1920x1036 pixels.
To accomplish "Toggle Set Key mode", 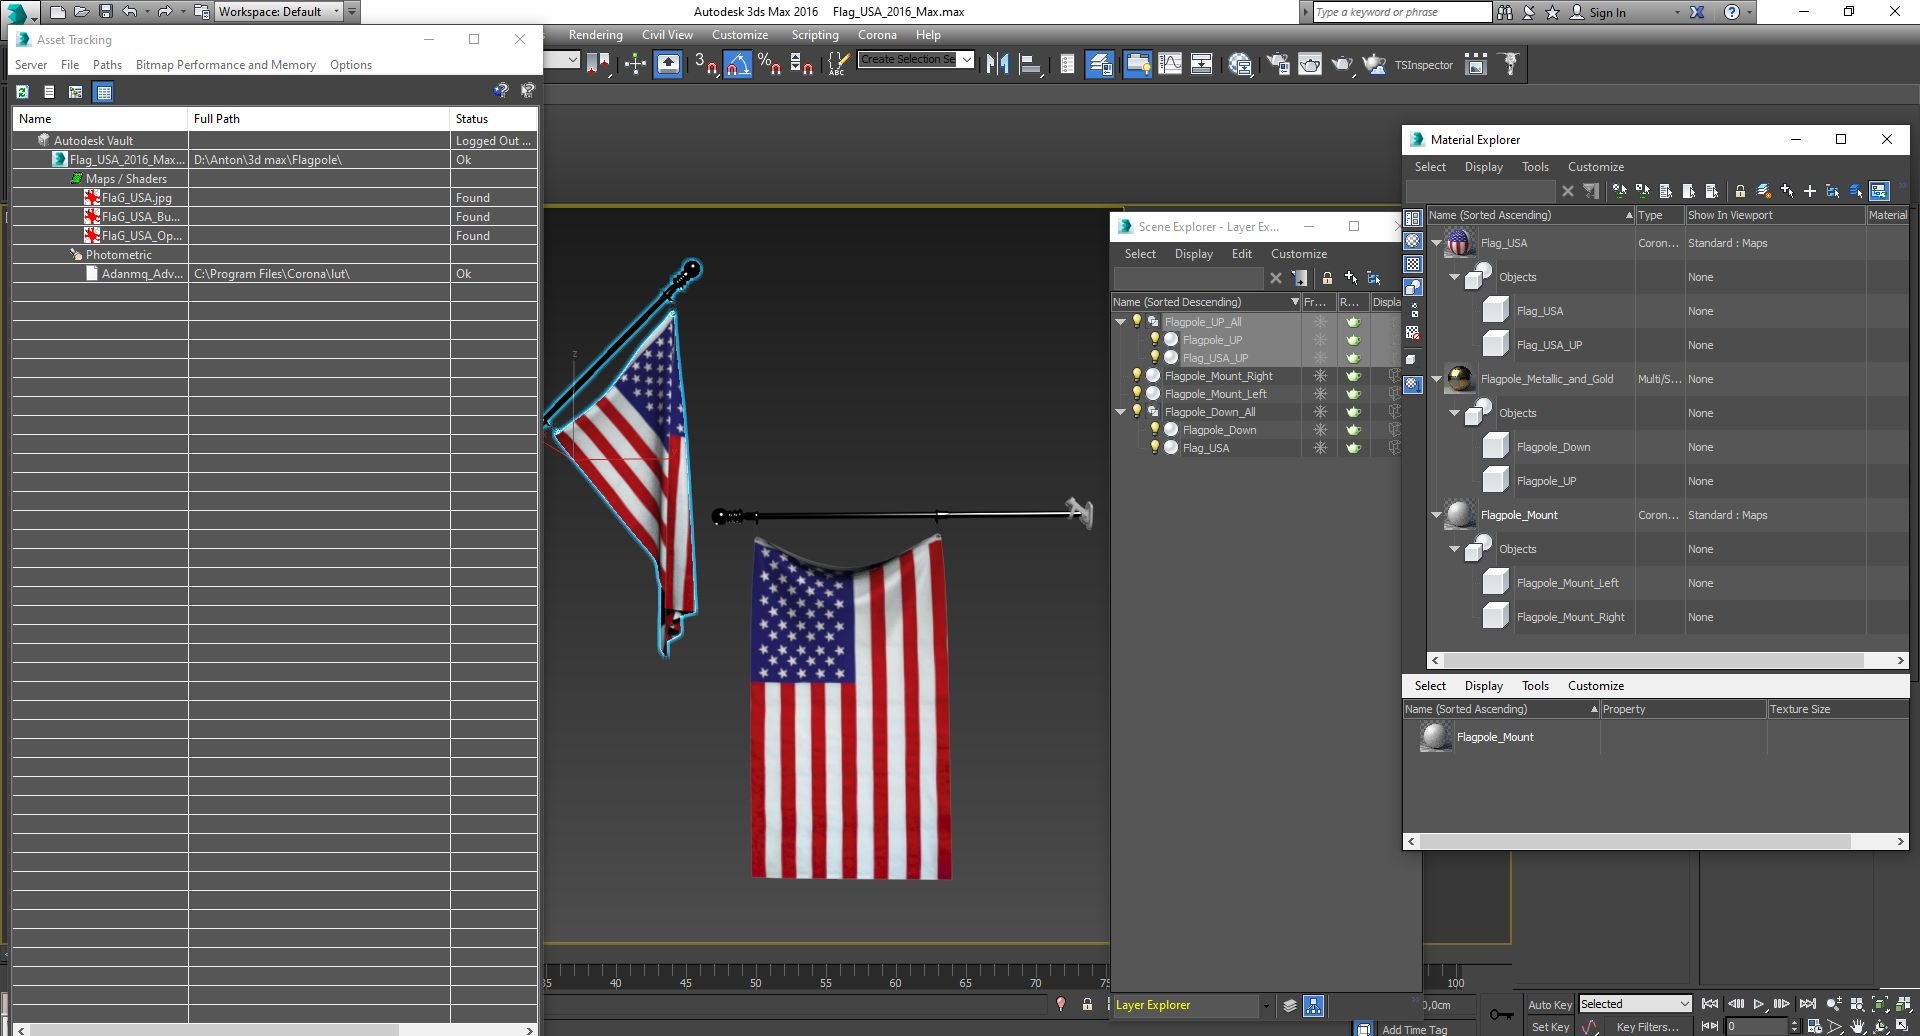I will 1550,1027.
